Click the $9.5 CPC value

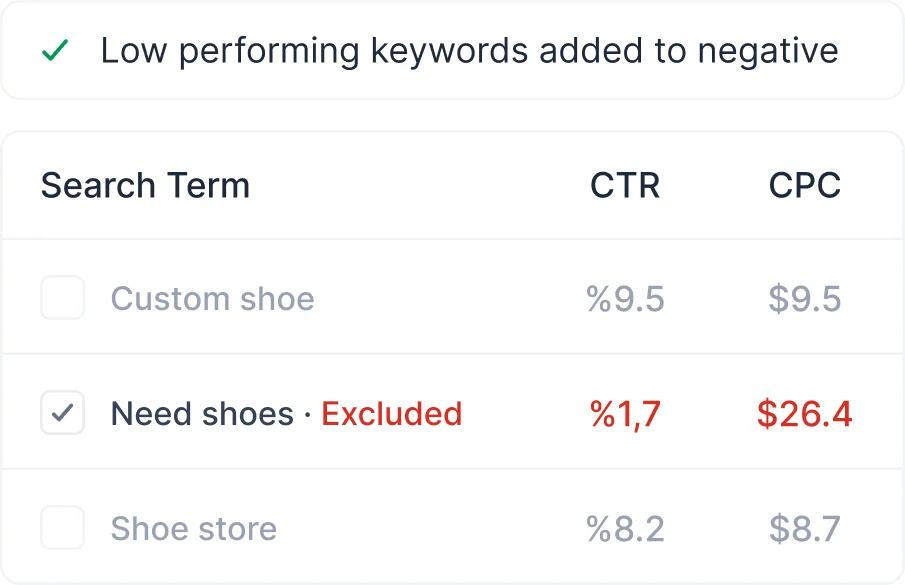pyautogui.click(x=804, y=299)
